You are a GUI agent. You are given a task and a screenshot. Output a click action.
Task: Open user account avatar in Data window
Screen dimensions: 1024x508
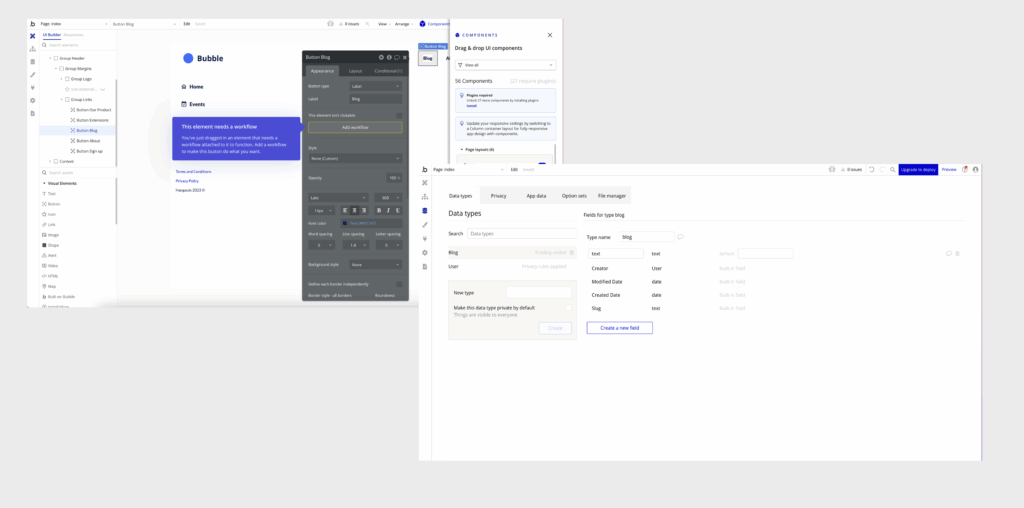point(976,169)
